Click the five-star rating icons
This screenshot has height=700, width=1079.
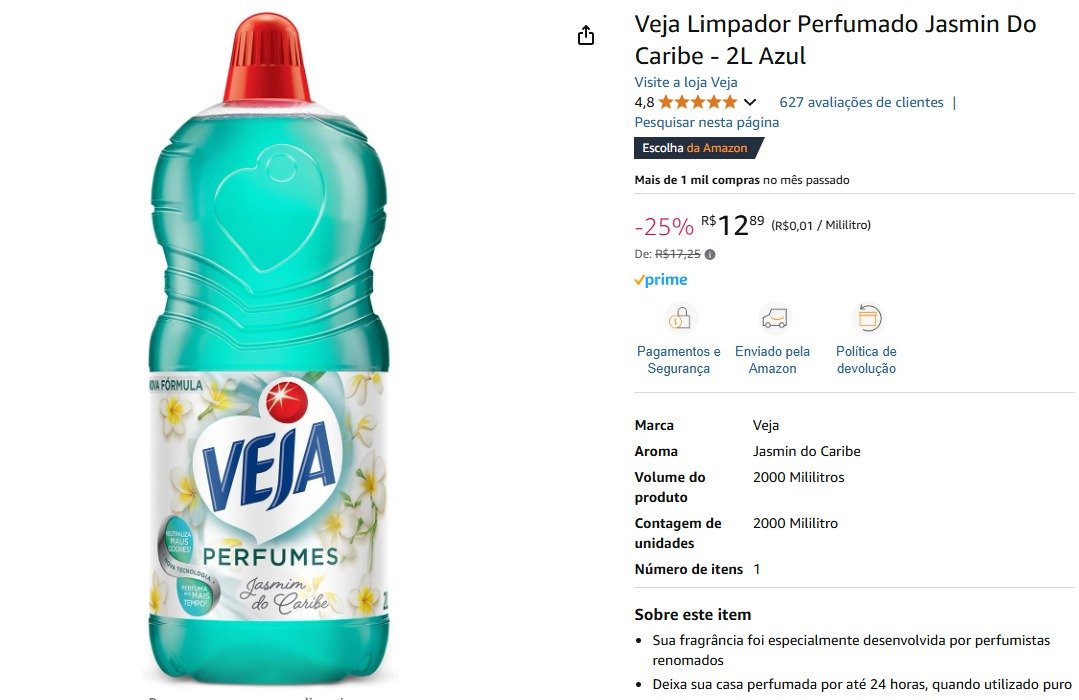[x=698, y=103]
